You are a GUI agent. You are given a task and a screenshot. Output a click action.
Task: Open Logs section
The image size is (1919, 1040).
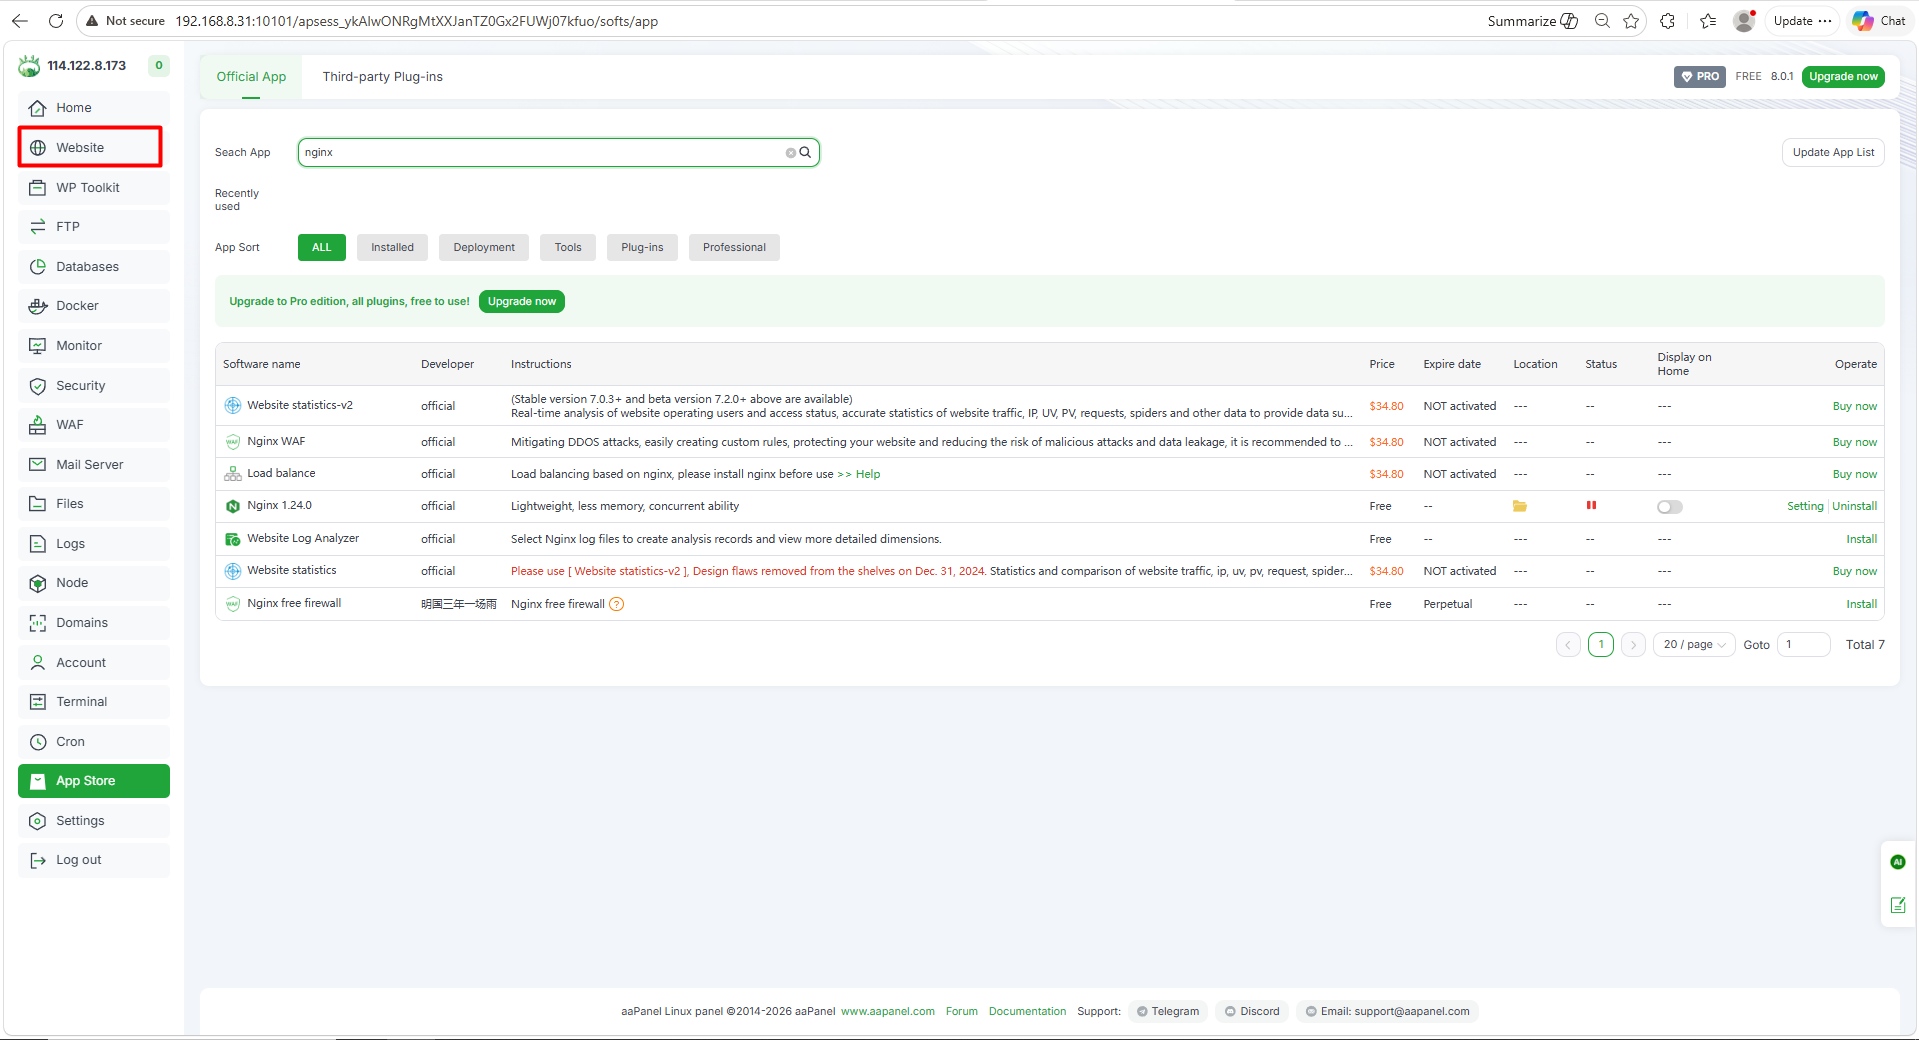click(x=93, y=544)
